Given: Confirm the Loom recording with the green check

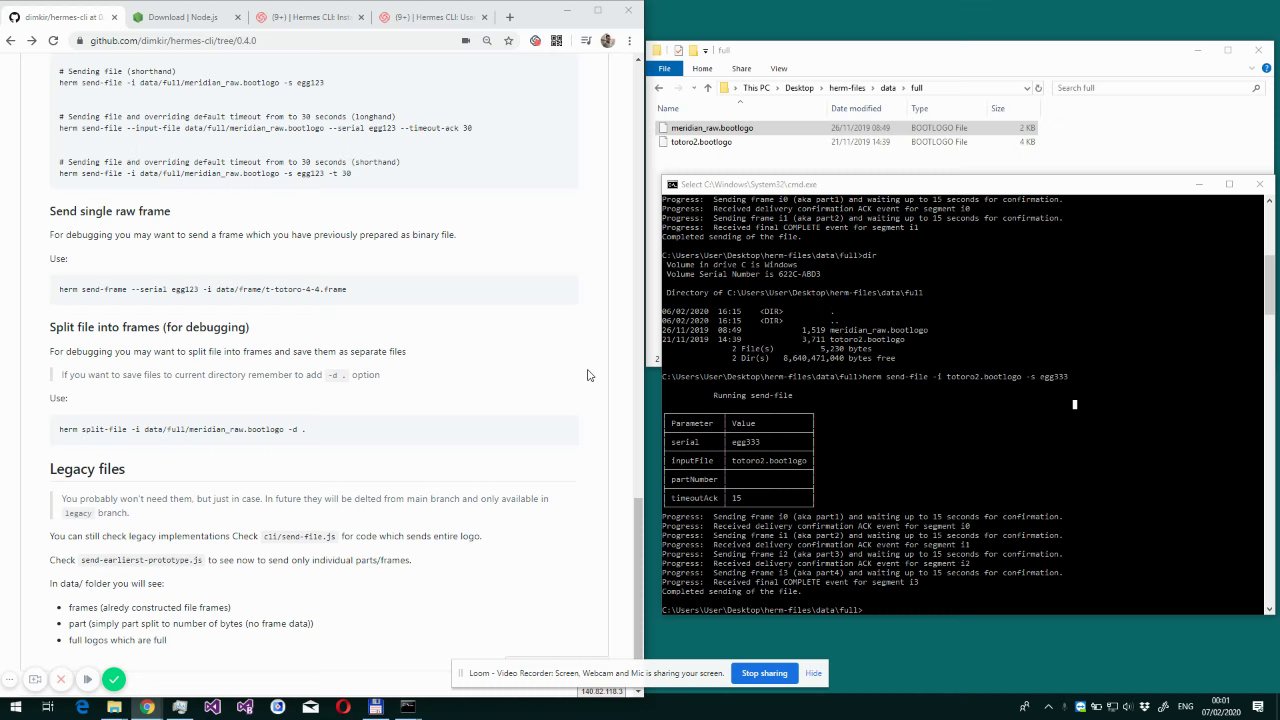Looking at the screenshot, I should point(114,680).
